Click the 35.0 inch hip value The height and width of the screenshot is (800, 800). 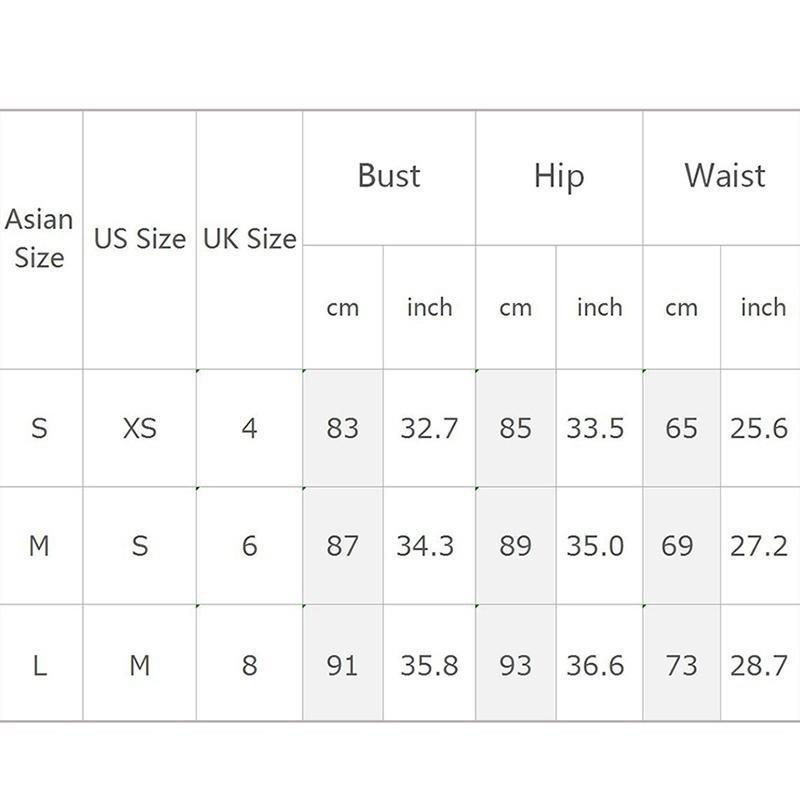click(596, 546)
